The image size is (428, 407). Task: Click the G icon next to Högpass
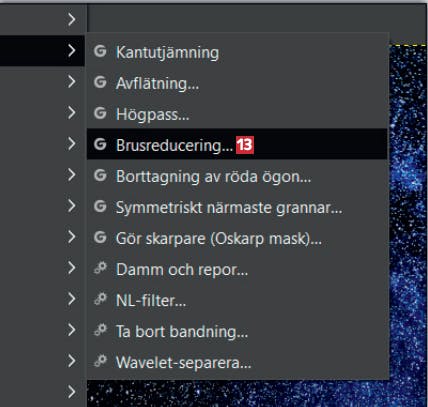click(x=100, y=113)
